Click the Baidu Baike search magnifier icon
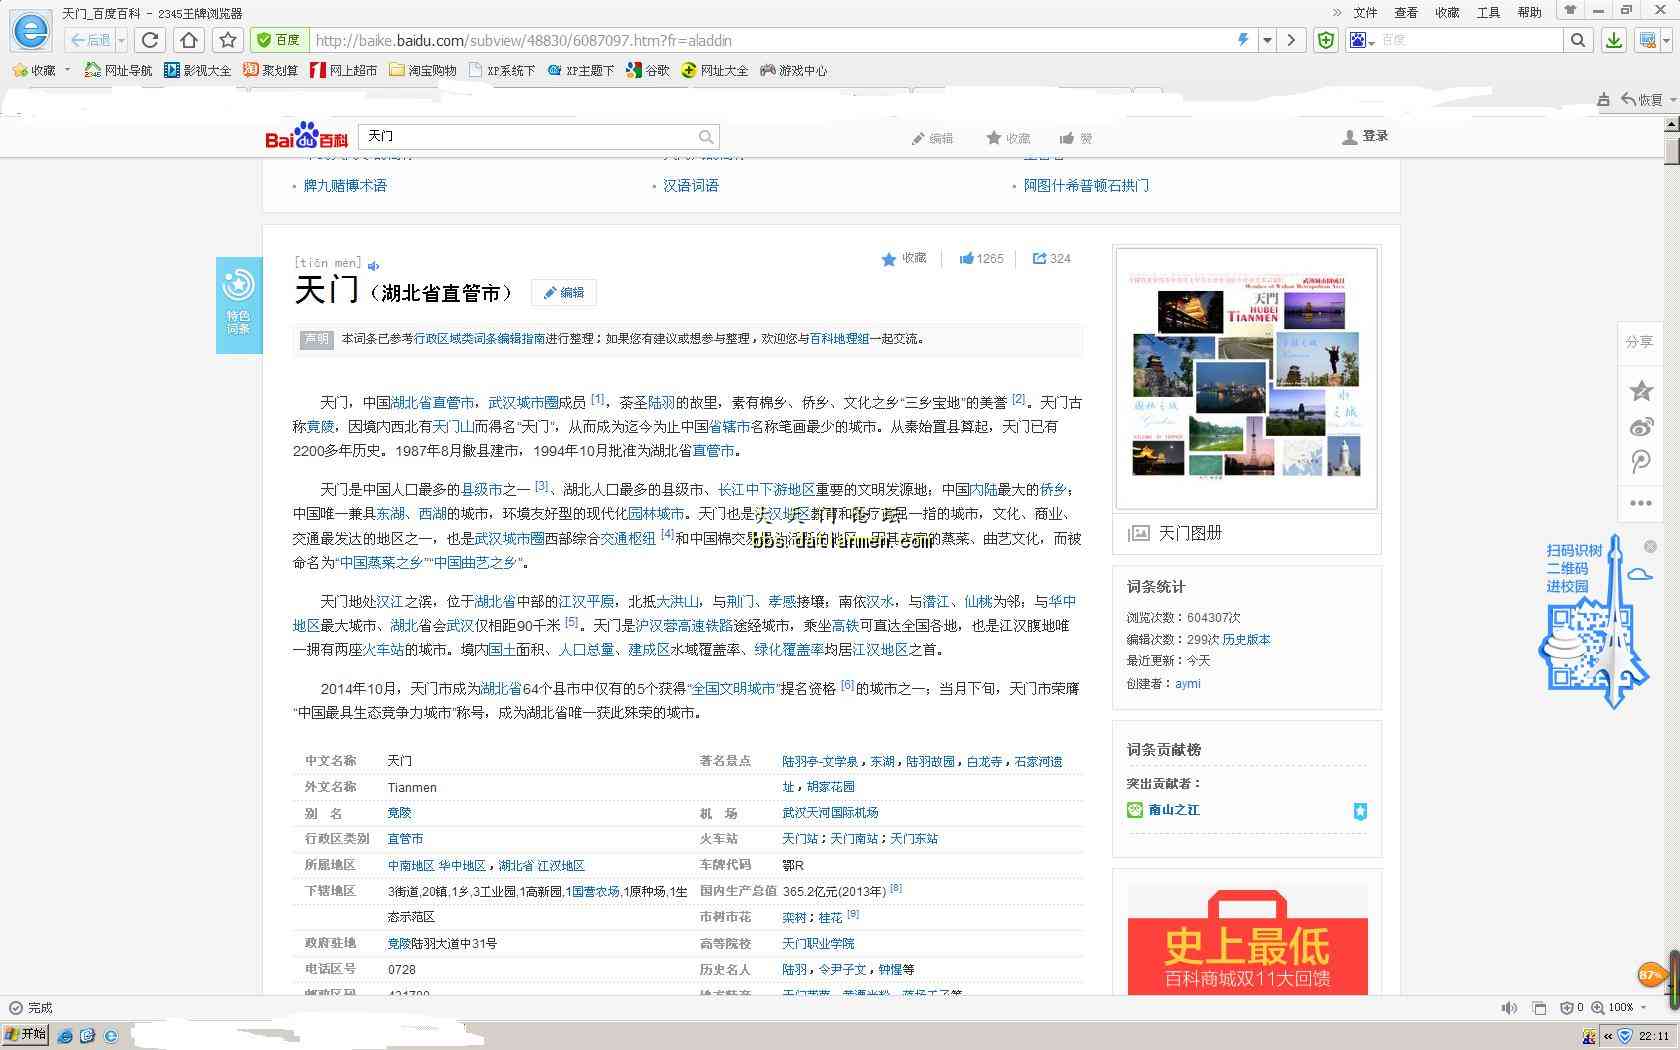 coord(706,137)
